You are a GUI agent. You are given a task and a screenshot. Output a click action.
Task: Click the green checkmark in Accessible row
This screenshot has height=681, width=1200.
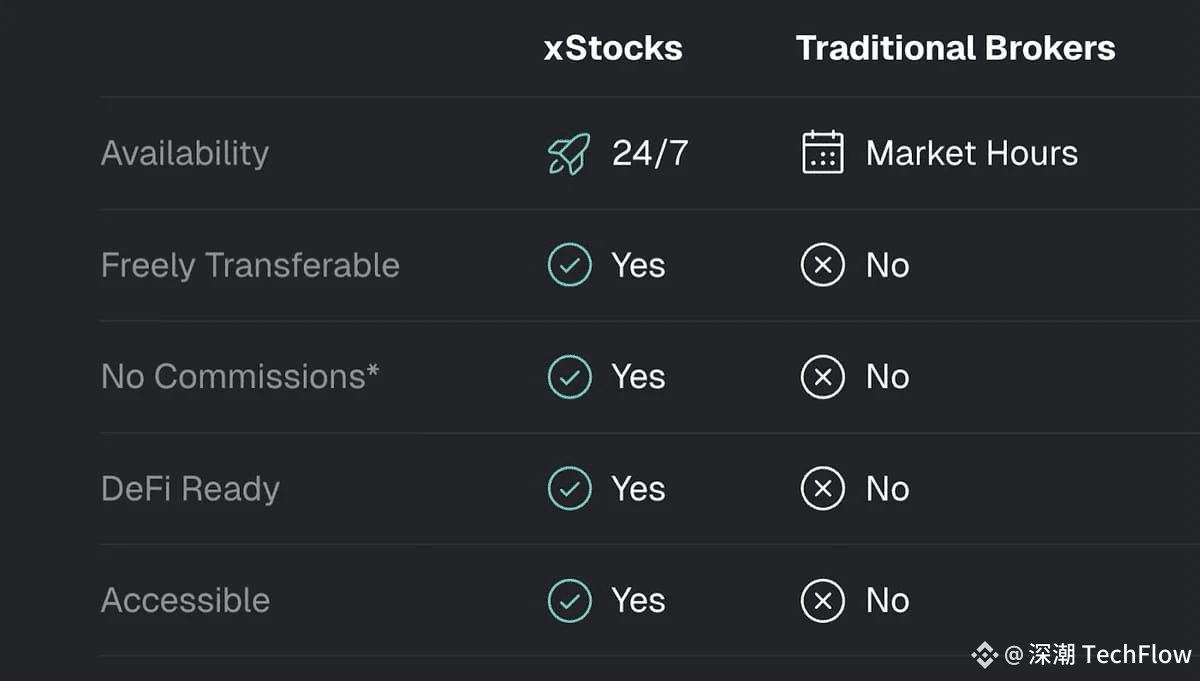tap(570, 601)
